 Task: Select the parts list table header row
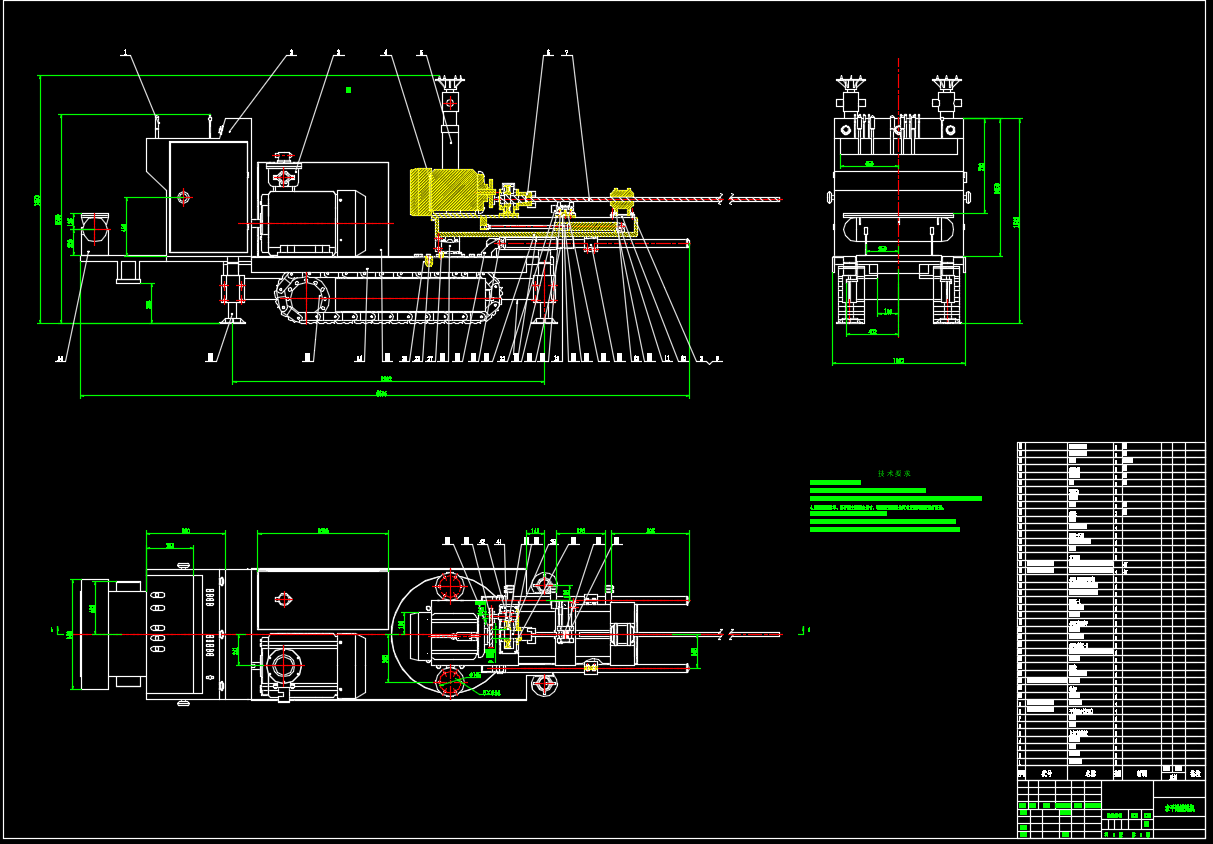tap(1110, 773)
